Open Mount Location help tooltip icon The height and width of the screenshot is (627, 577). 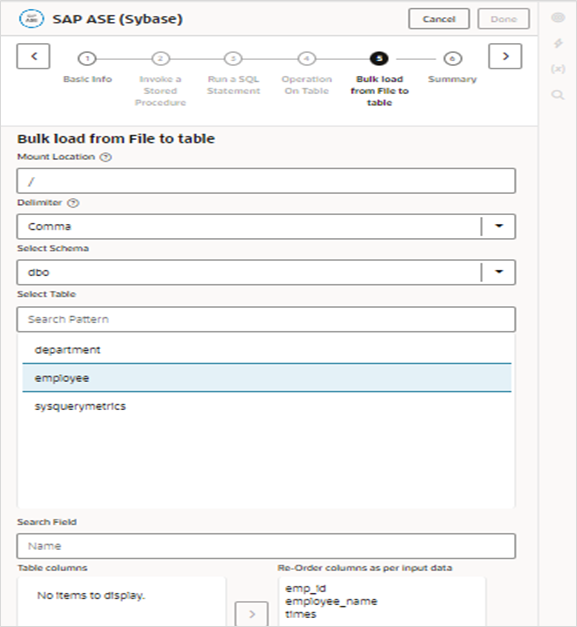[106, 157]
